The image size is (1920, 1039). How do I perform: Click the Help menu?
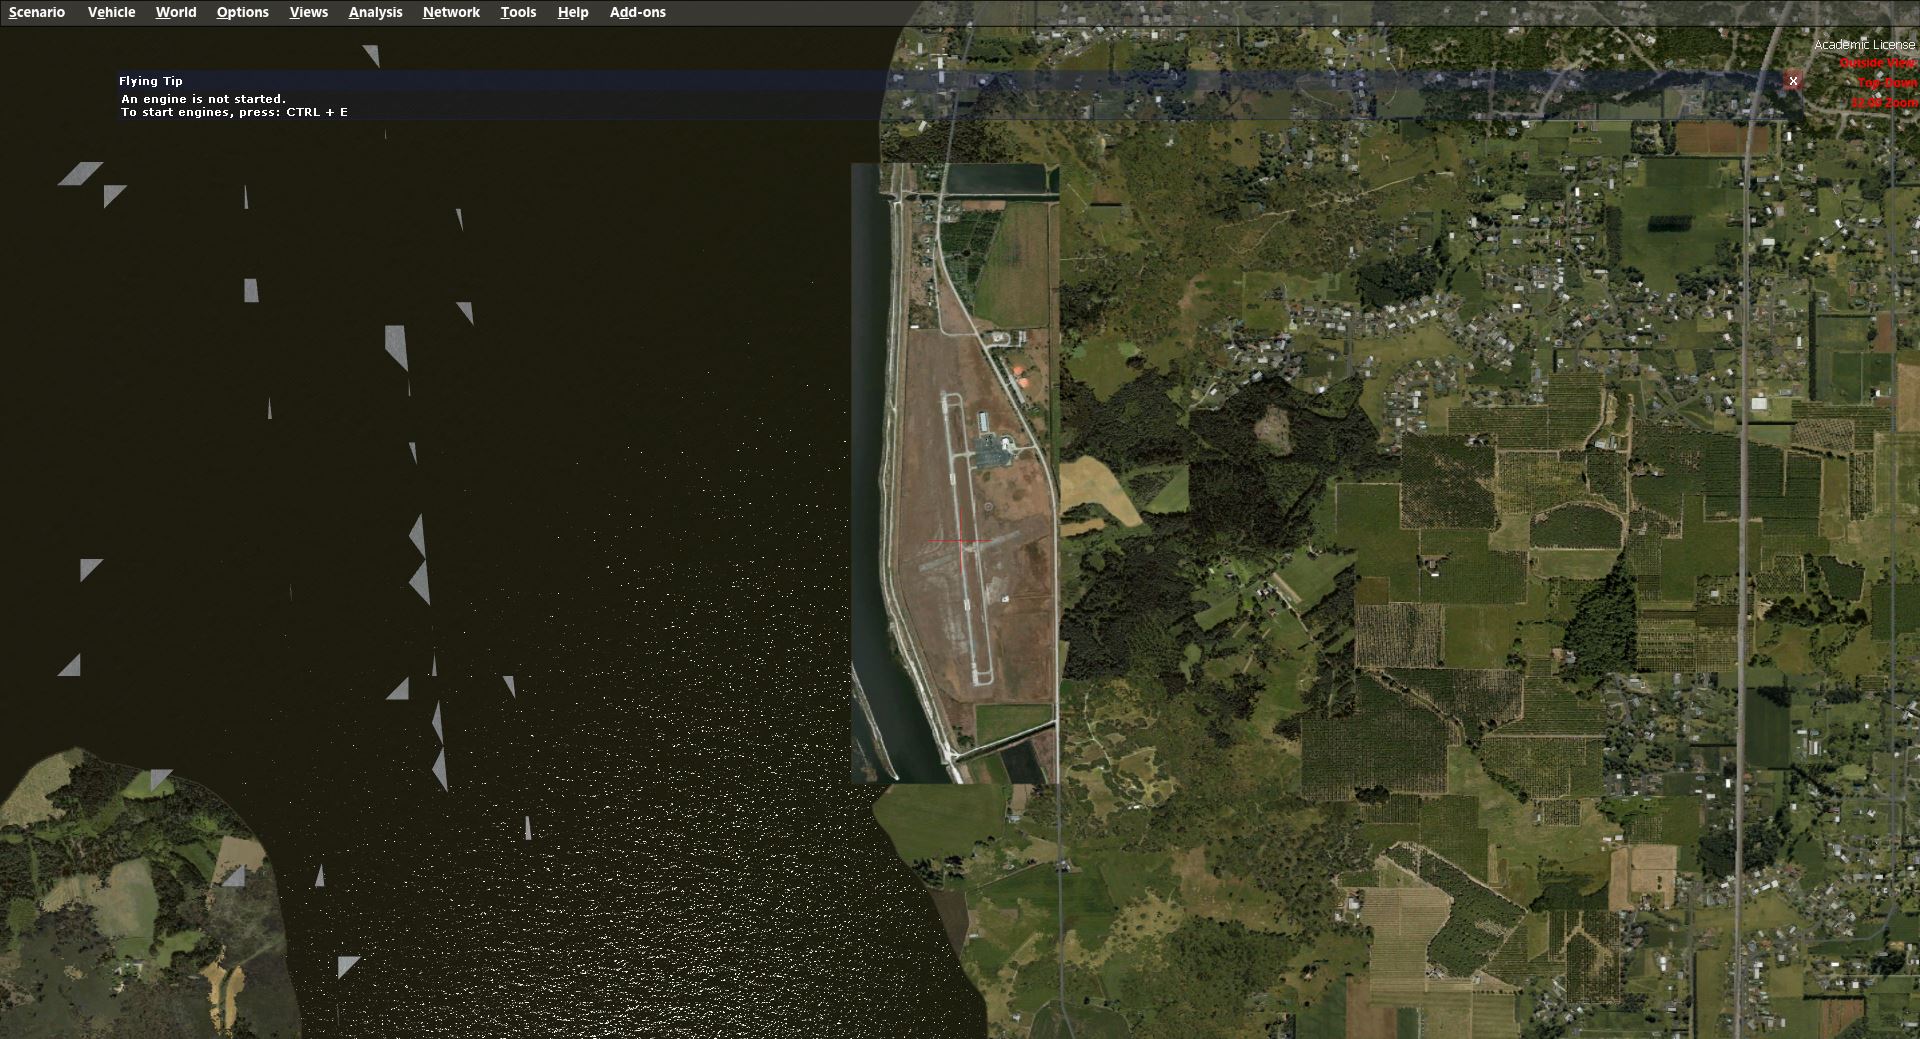tap(573, 12)
